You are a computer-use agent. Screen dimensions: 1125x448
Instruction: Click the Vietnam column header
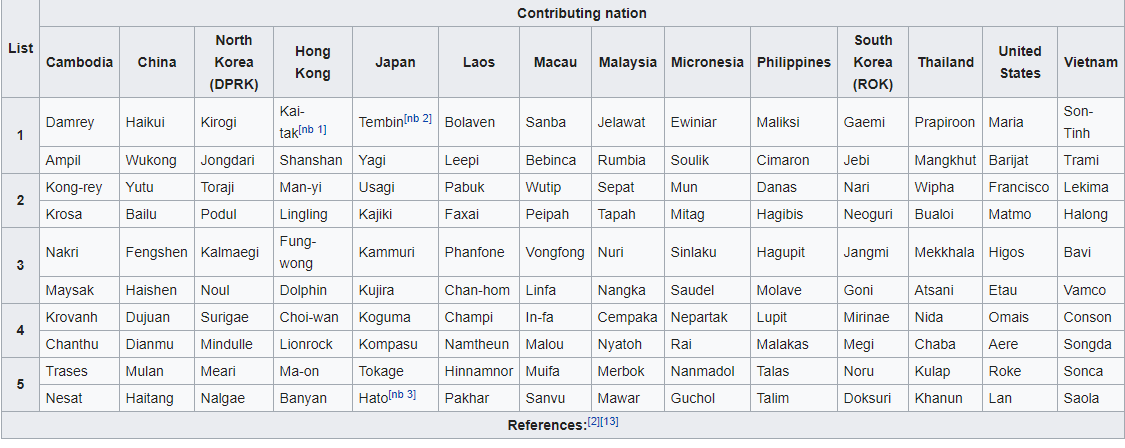[1091, 62]
